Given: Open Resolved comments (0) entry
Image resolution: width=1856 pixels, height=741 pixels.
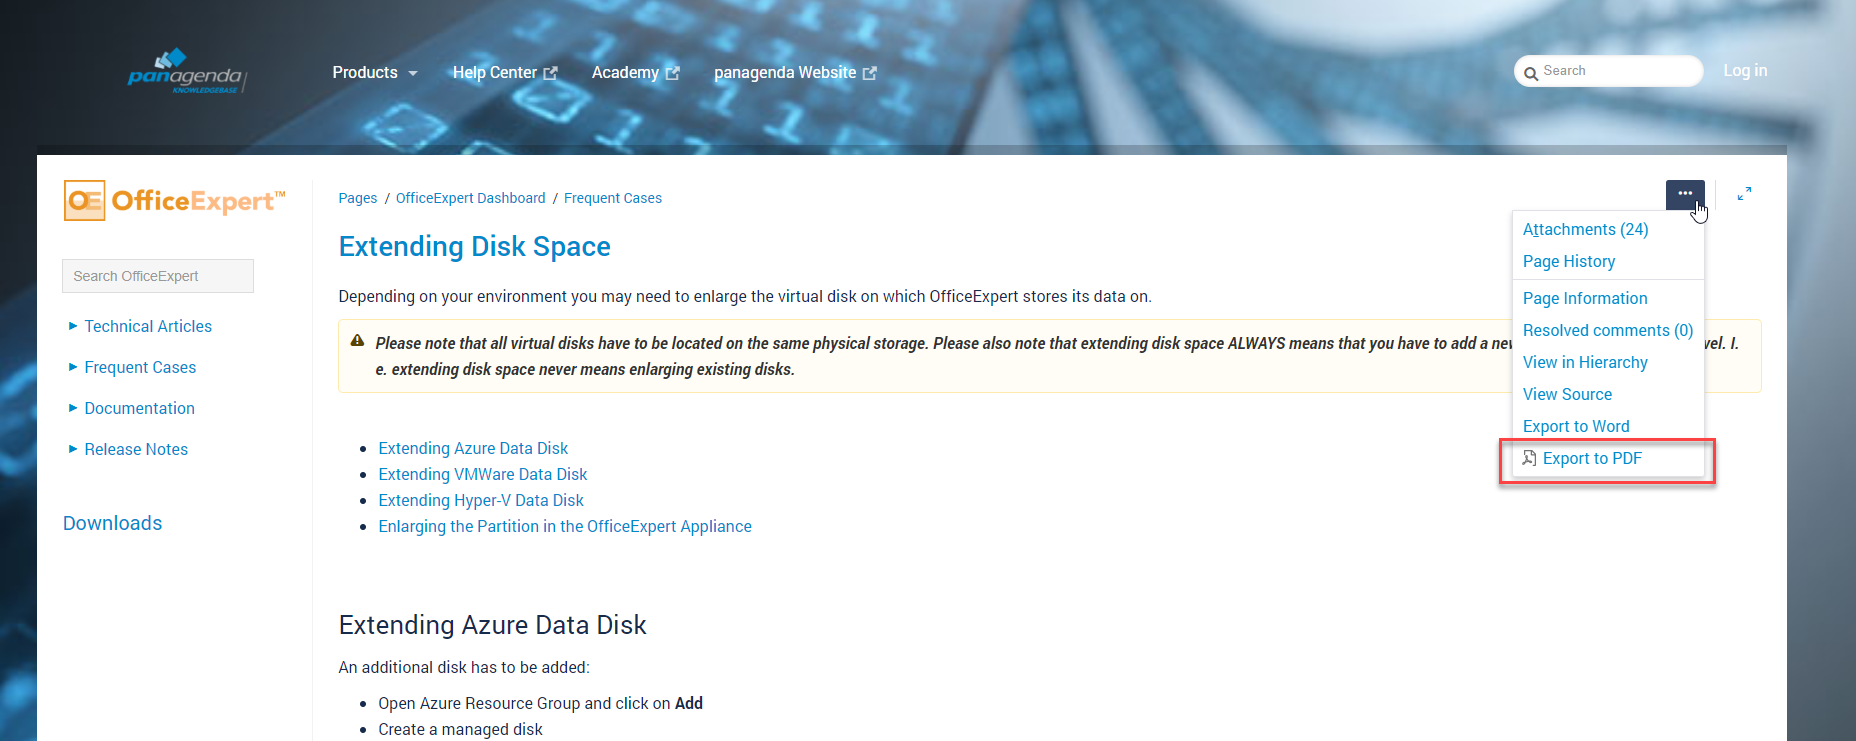Looking at the screenshot, I should [x=1607, y=330].
